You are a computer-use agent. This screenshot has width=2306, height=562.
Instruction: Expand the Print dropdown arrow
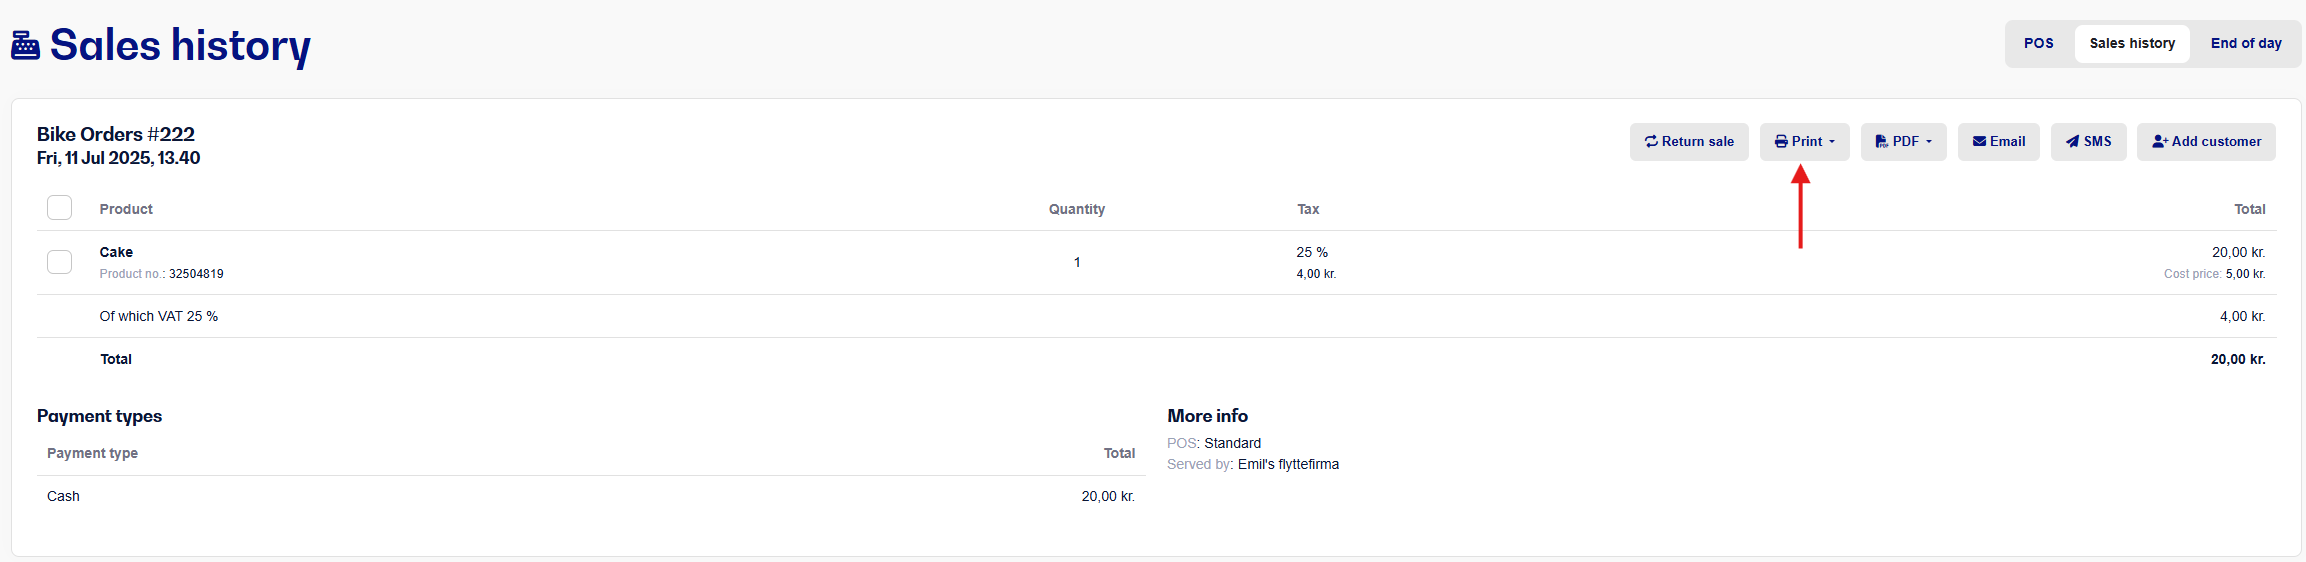[x=1832, y=142]
